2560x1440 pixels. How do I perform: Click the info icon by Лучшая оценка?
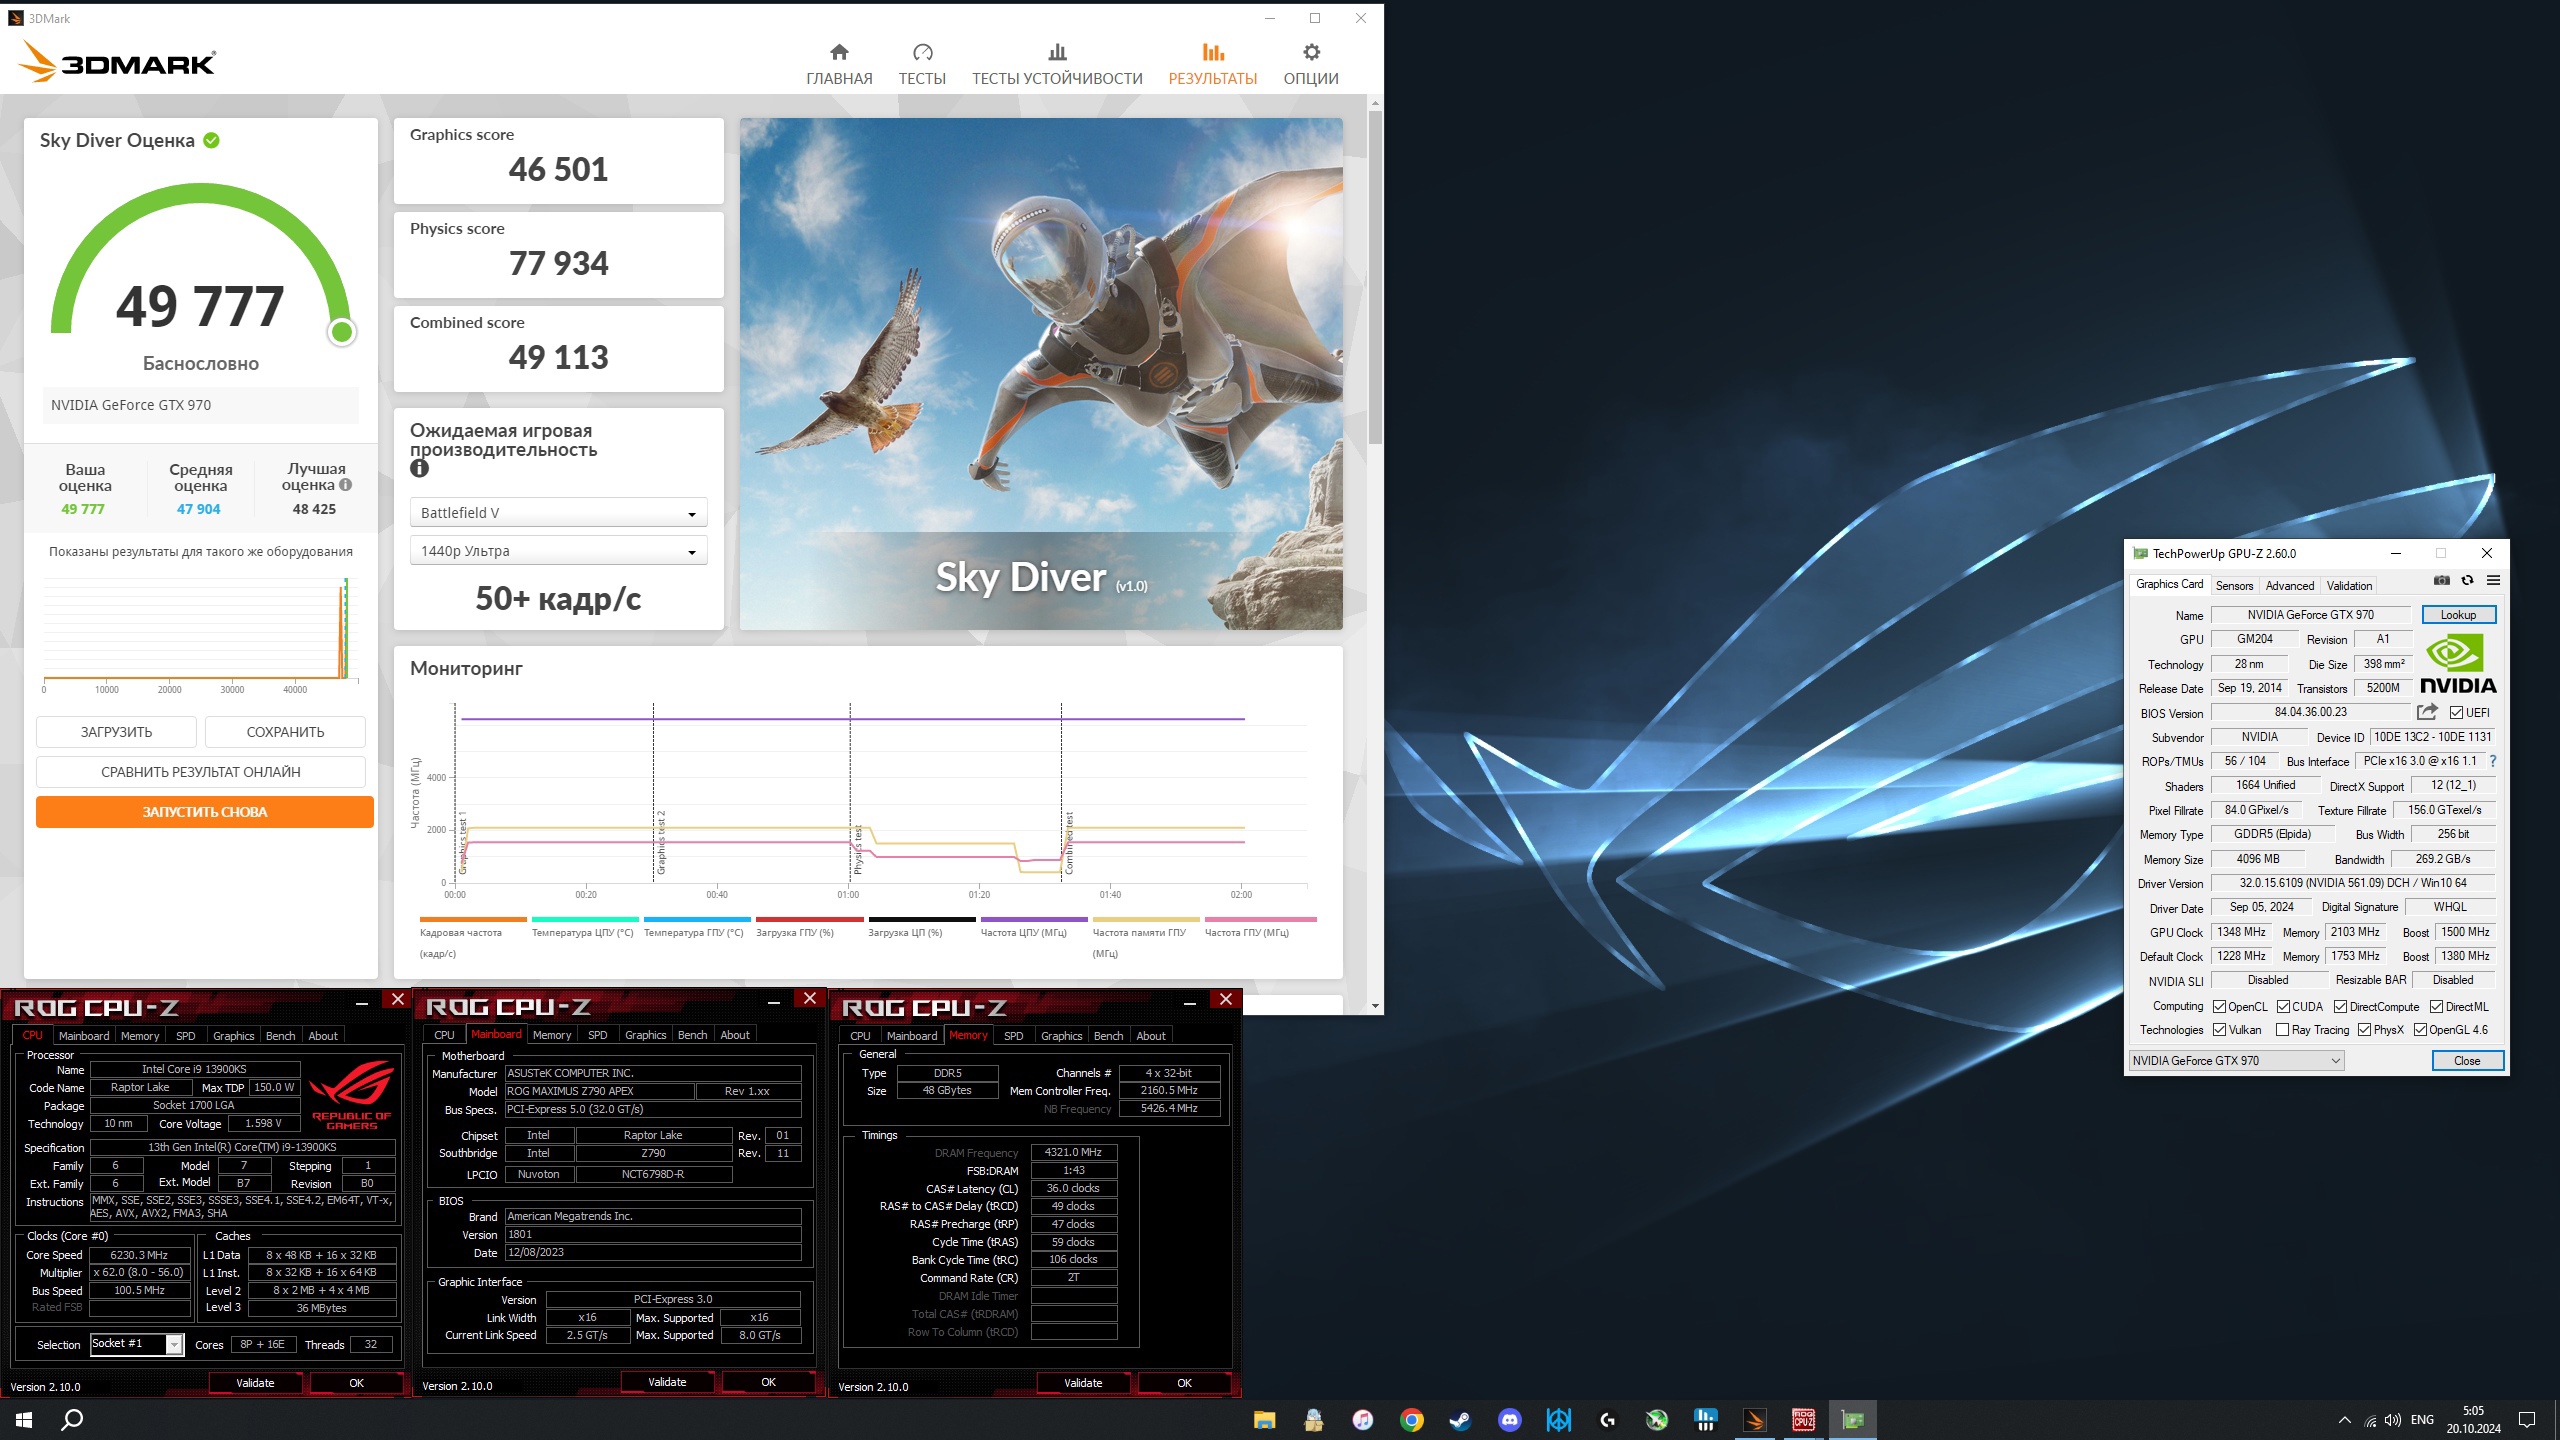pos(345,485)
